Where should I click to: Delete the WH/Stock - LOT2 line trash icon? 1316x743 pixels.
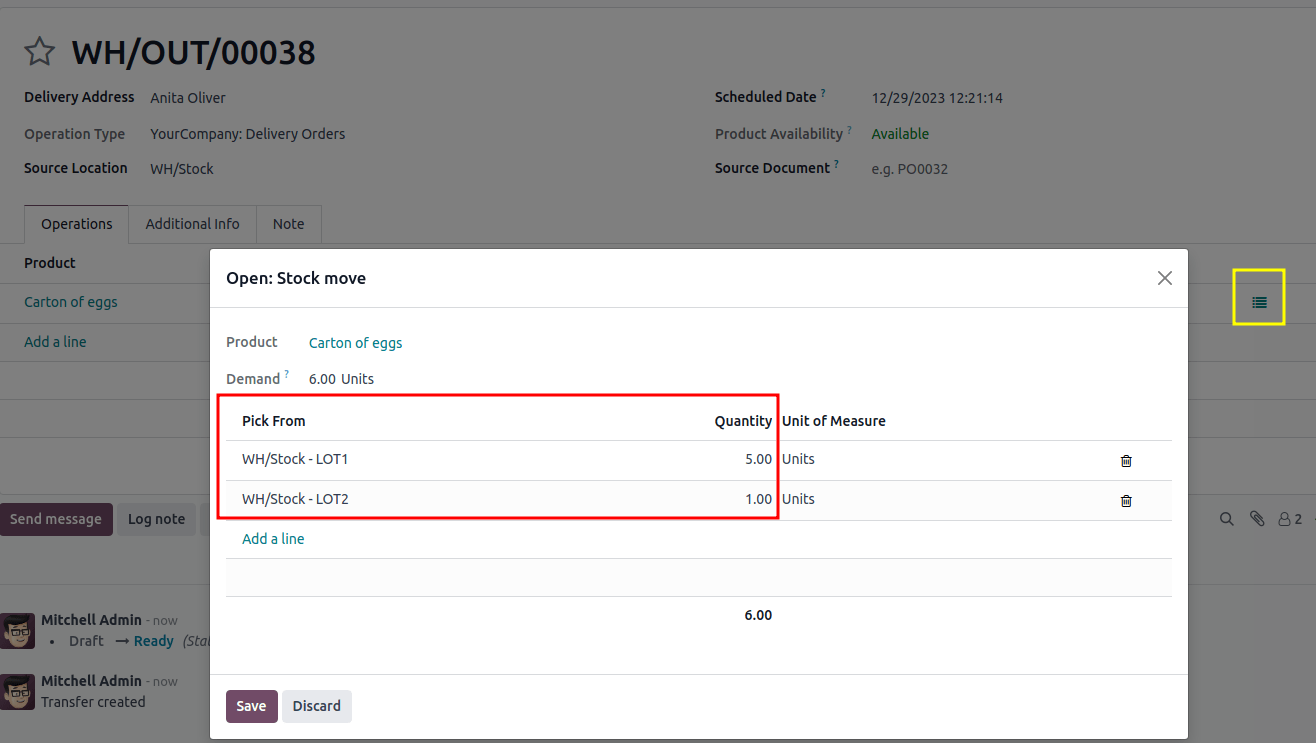tap(1126, 501)
